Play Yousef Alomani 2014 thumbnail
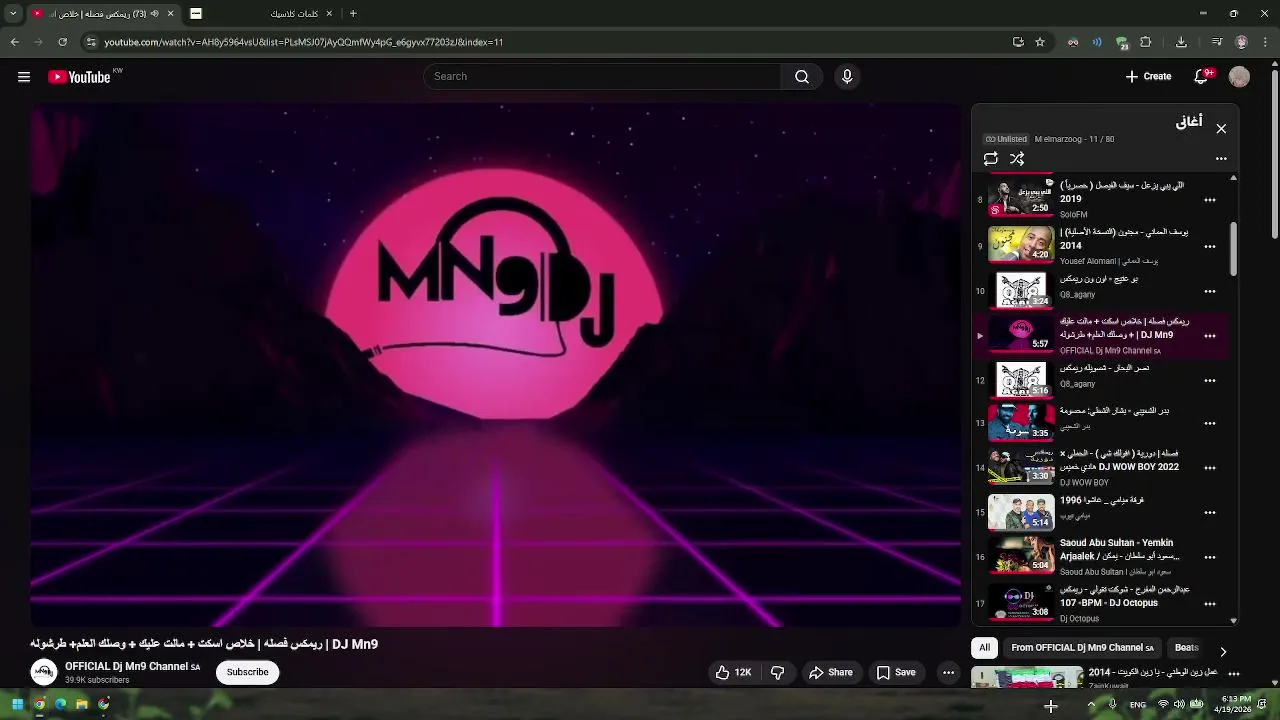1280x720 pixels. tap(1021, 245)
